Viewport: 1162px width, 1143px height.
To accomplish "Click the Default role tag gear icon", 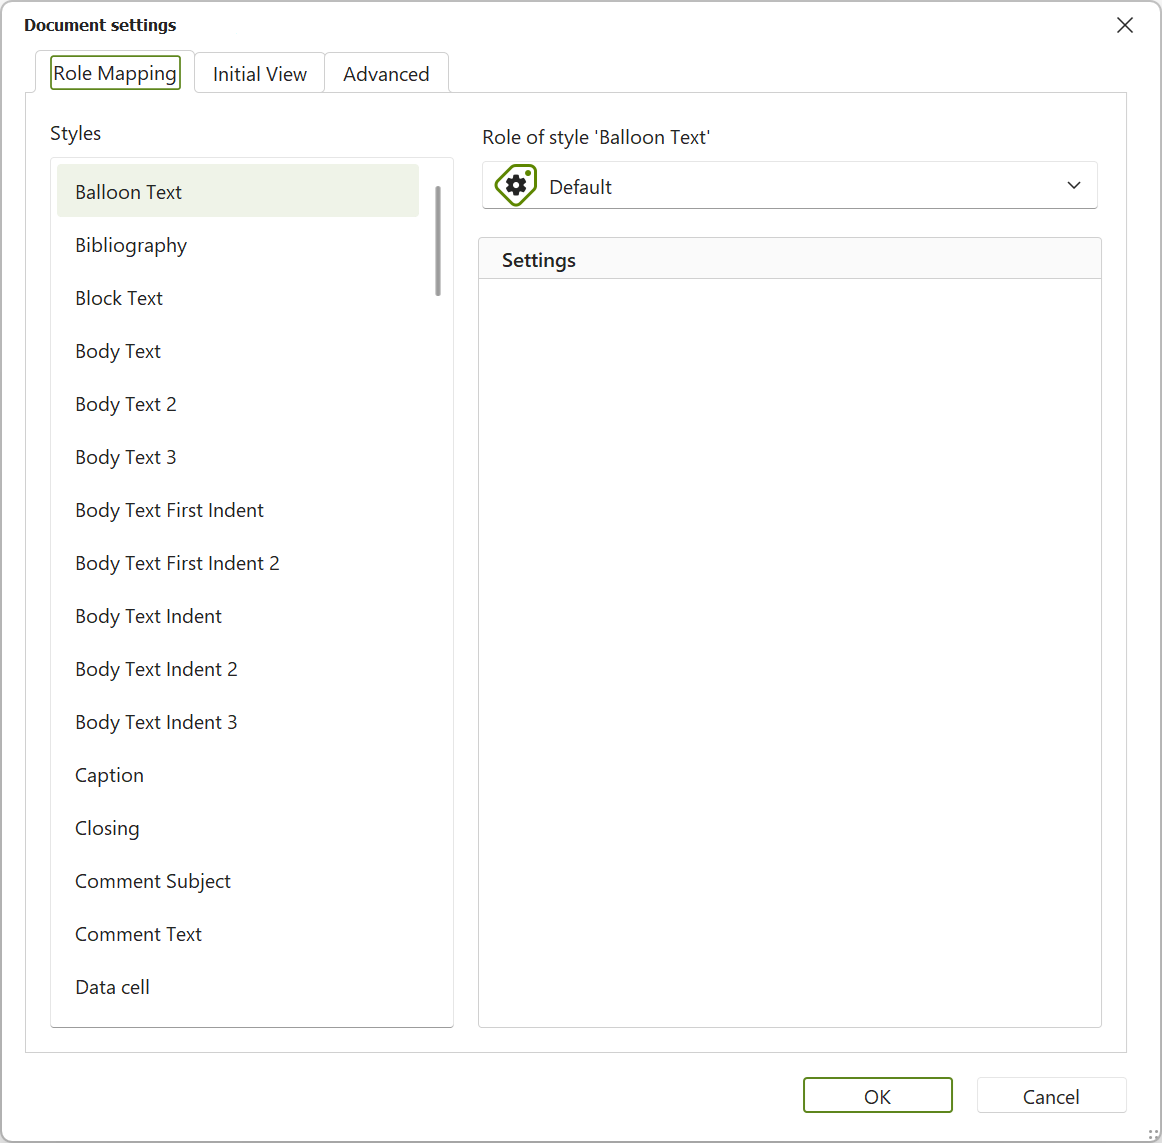I will pos(516,185).
